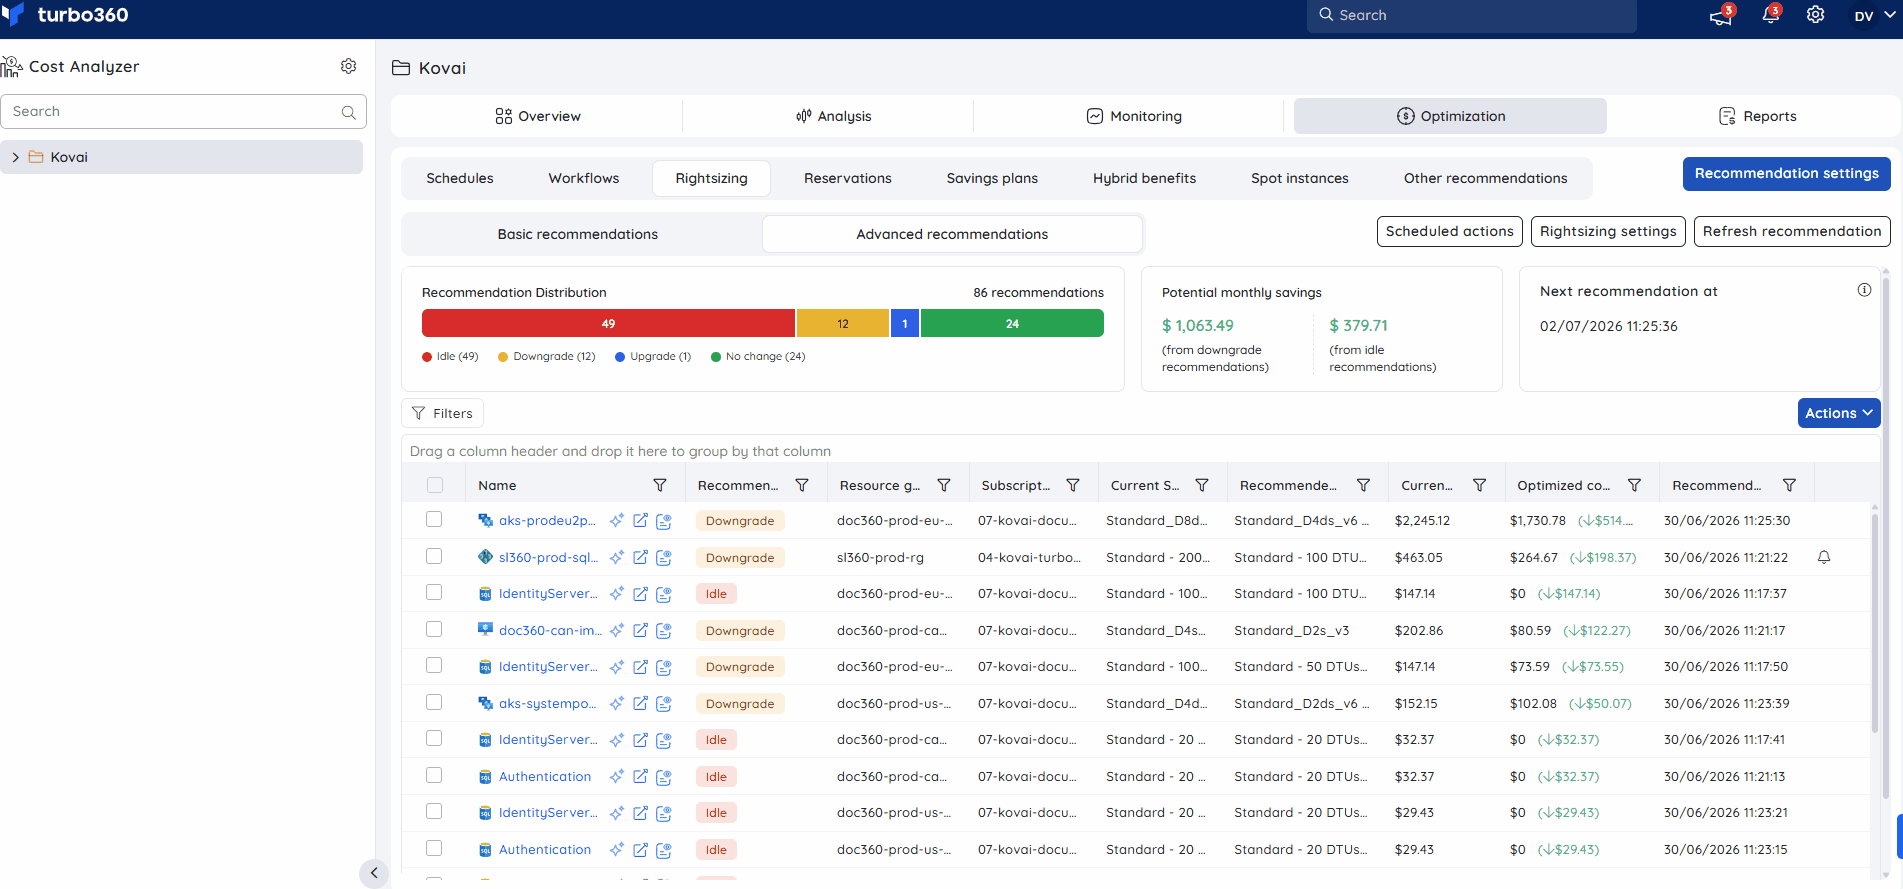Click Refresh recommendation button

point(1792,231)
